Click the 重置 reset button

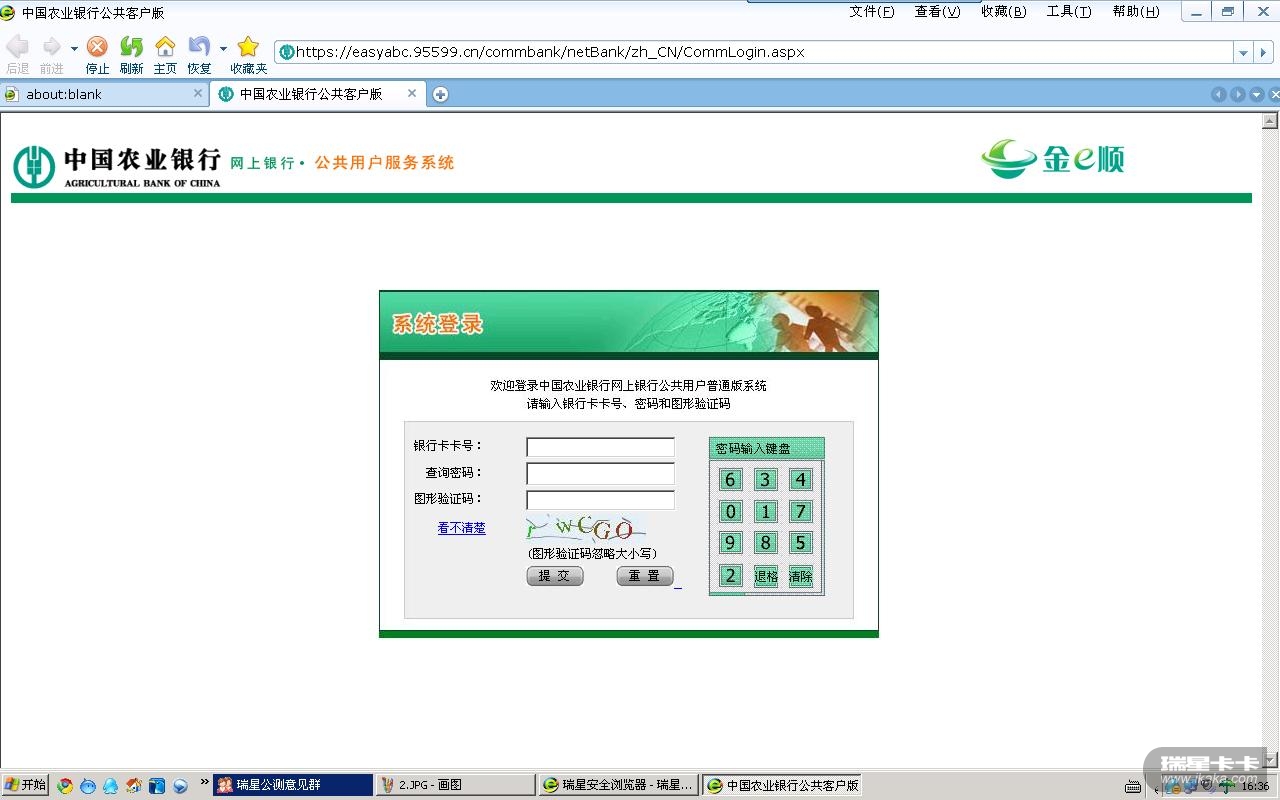pyautogui.click(x=645, y=576)
